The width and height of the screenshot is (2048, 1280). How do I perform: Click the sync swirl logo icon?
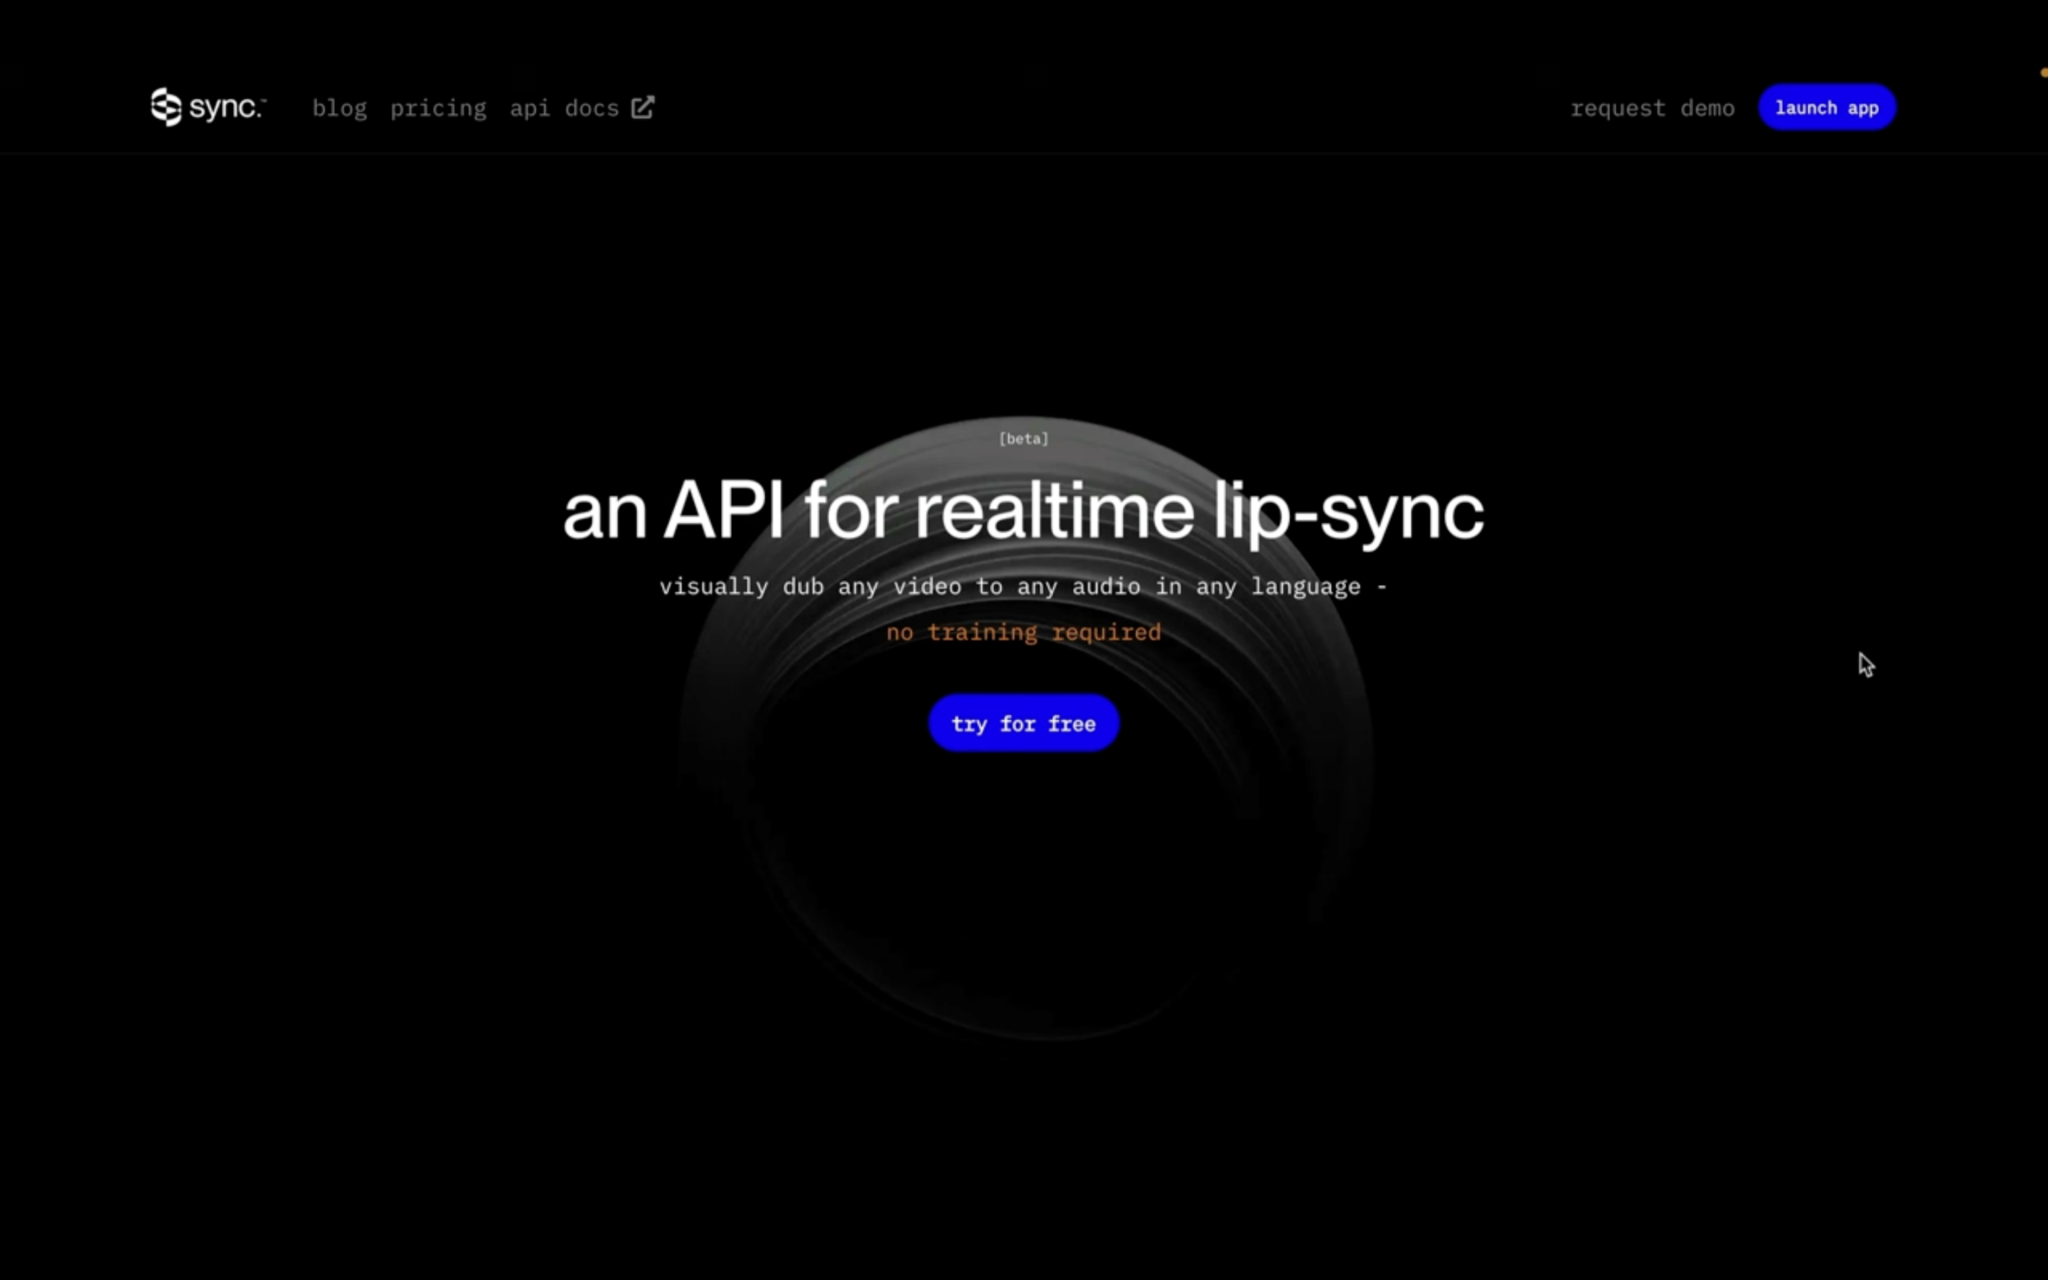165,107
